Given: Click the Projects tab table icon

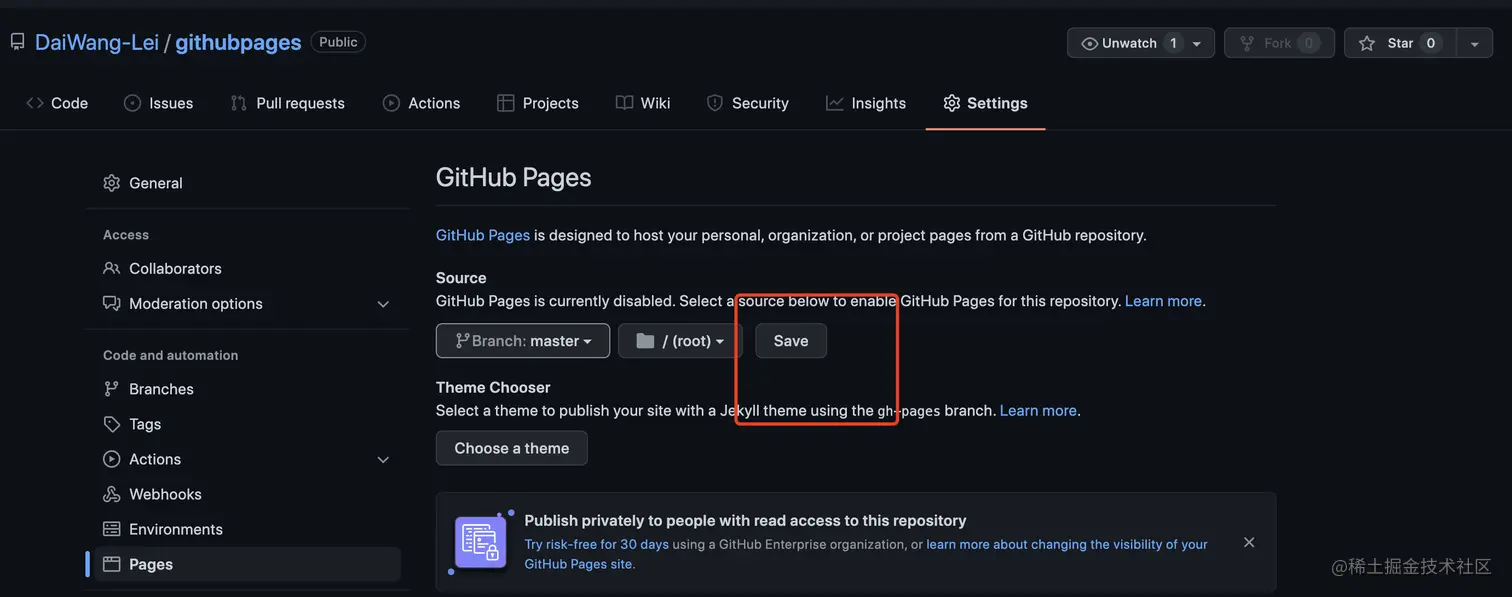Looking at the screenshot, I should 505,103.
